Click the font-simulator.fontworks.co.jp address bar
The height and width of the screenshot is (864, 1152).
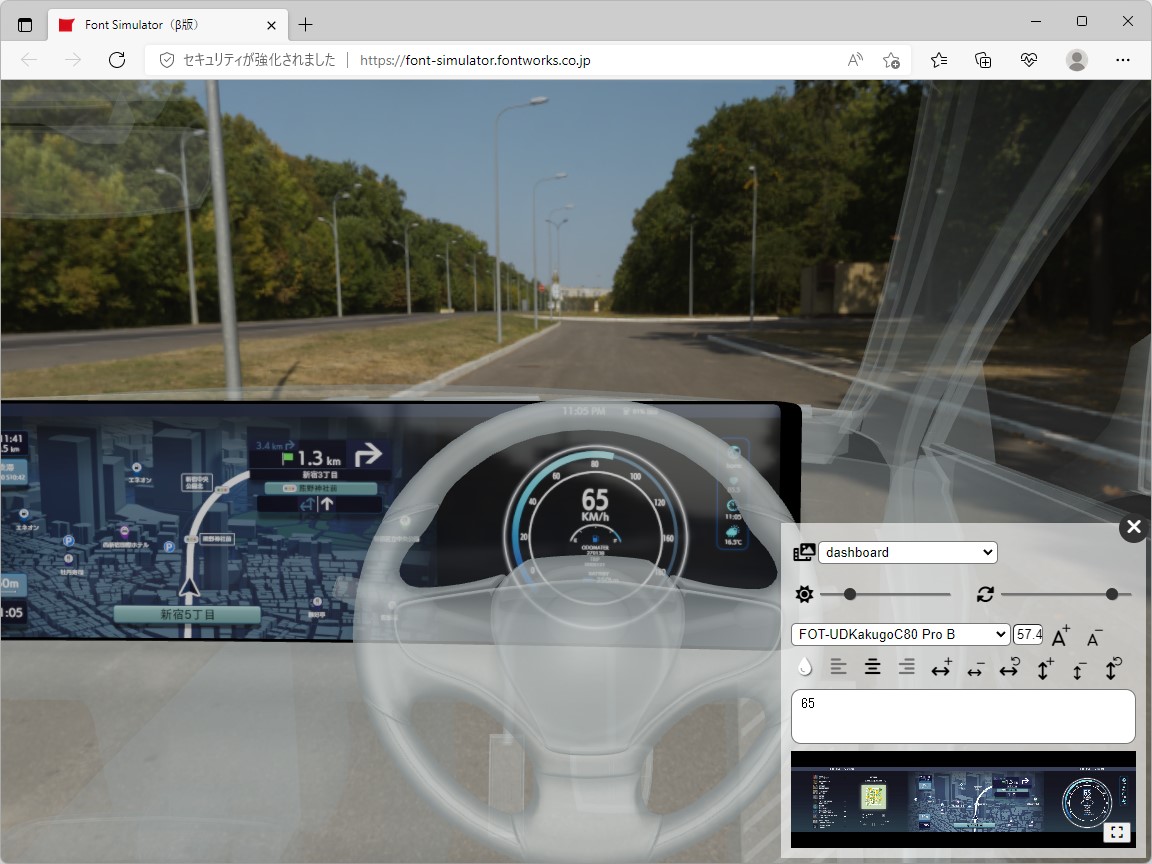[475, 60]
